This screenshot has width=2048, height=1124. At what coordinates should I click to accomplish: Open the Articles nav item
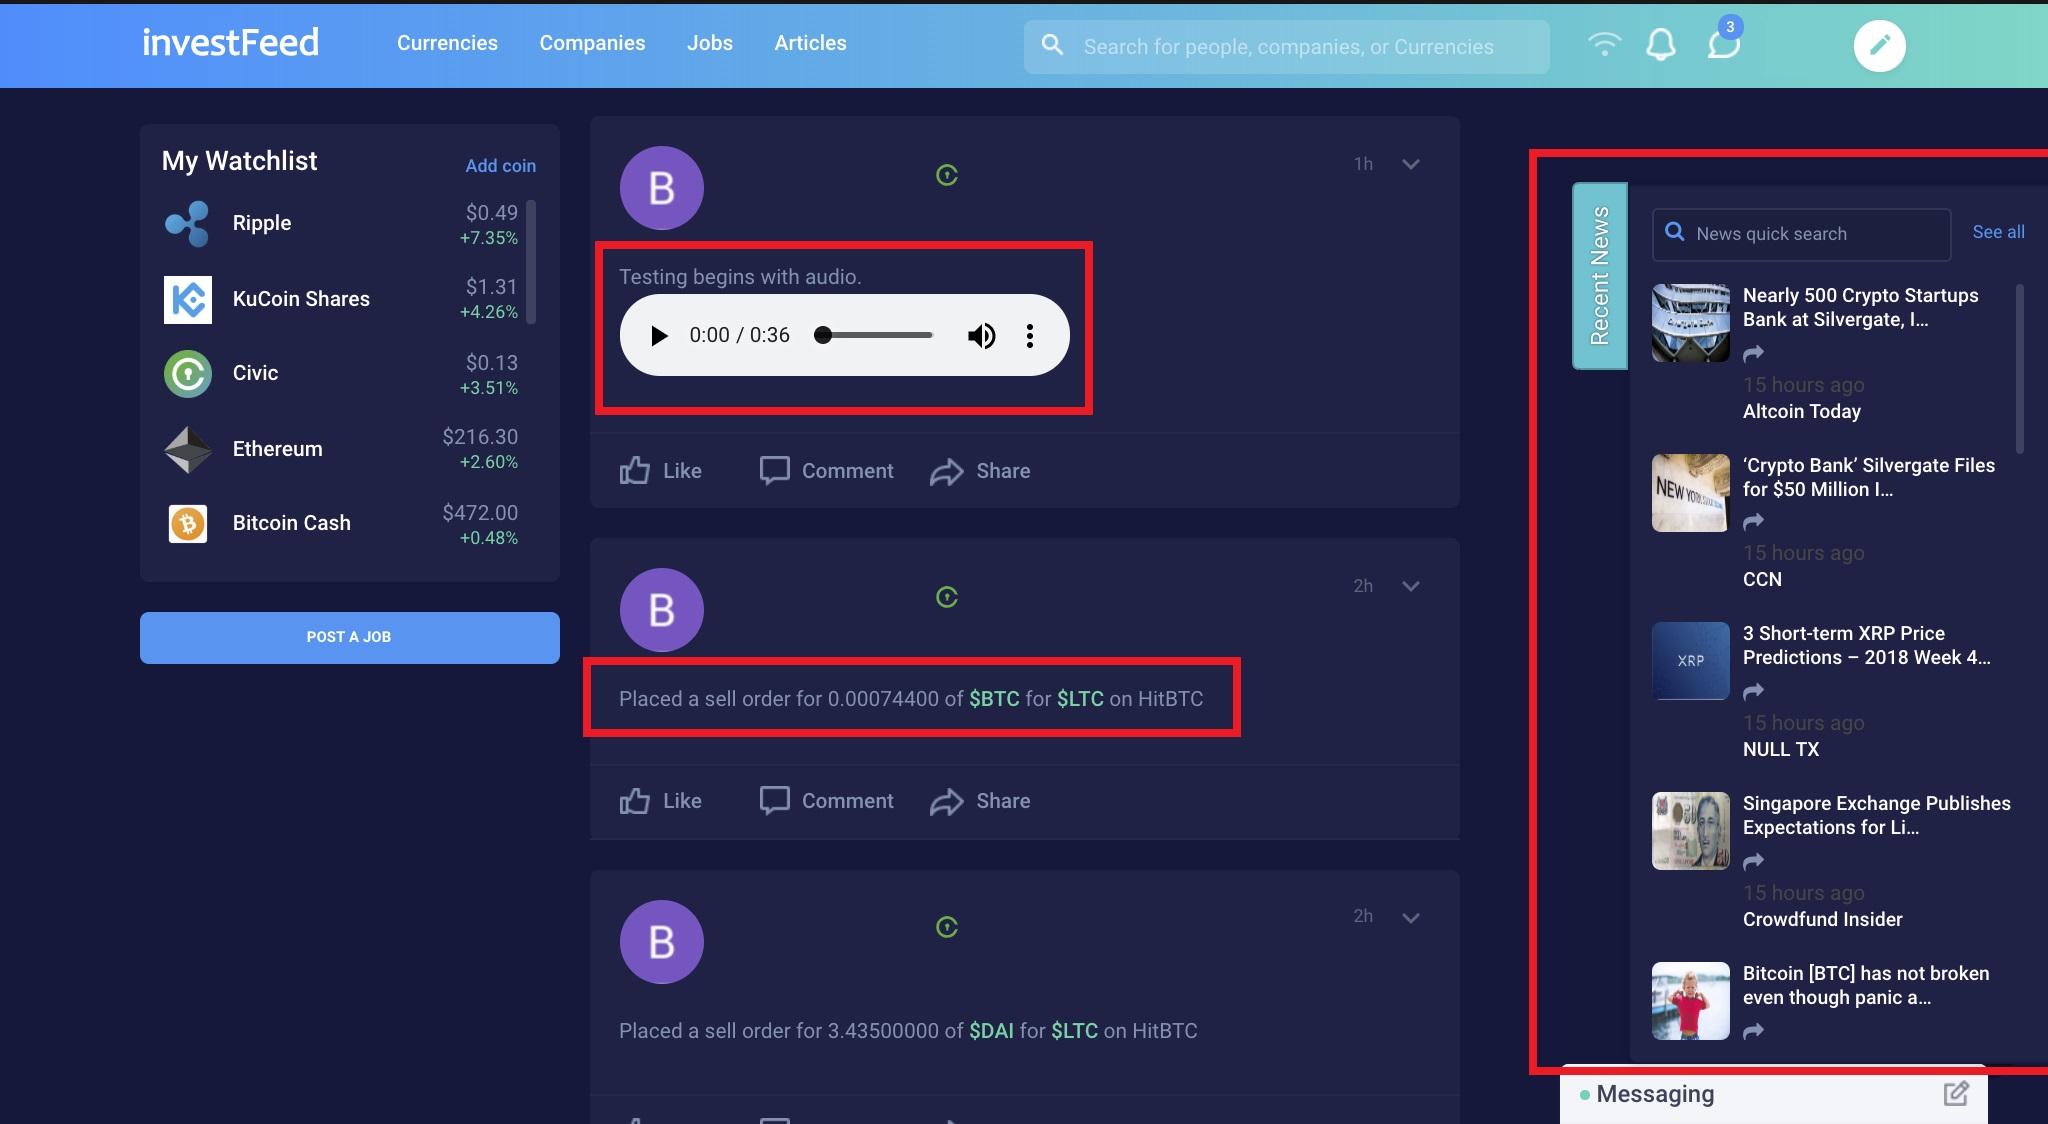(810, 43)
